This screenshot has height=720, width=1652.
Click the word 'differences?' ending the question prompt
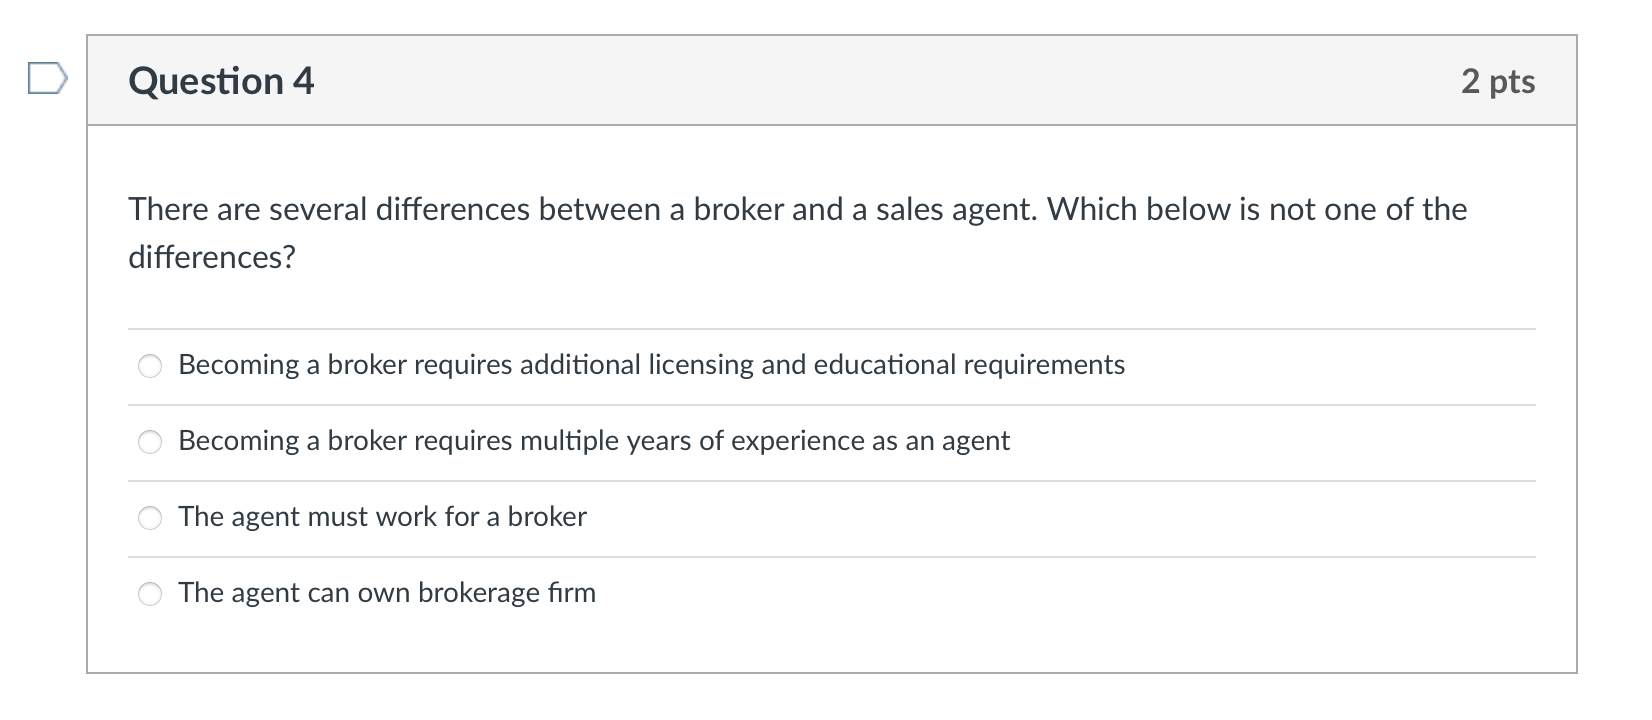point(212,258)
